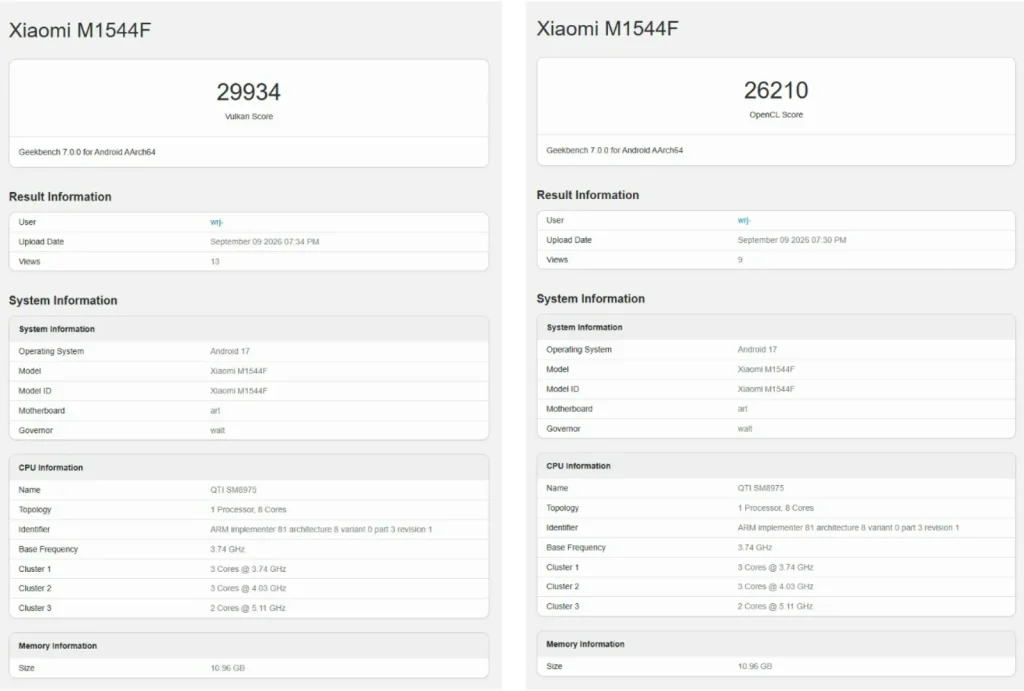Click the 'Cluster 2' label on the OpenCL page
This screenshot has width=1024, height=691.
pyautogui.click(x=562, y=587)
